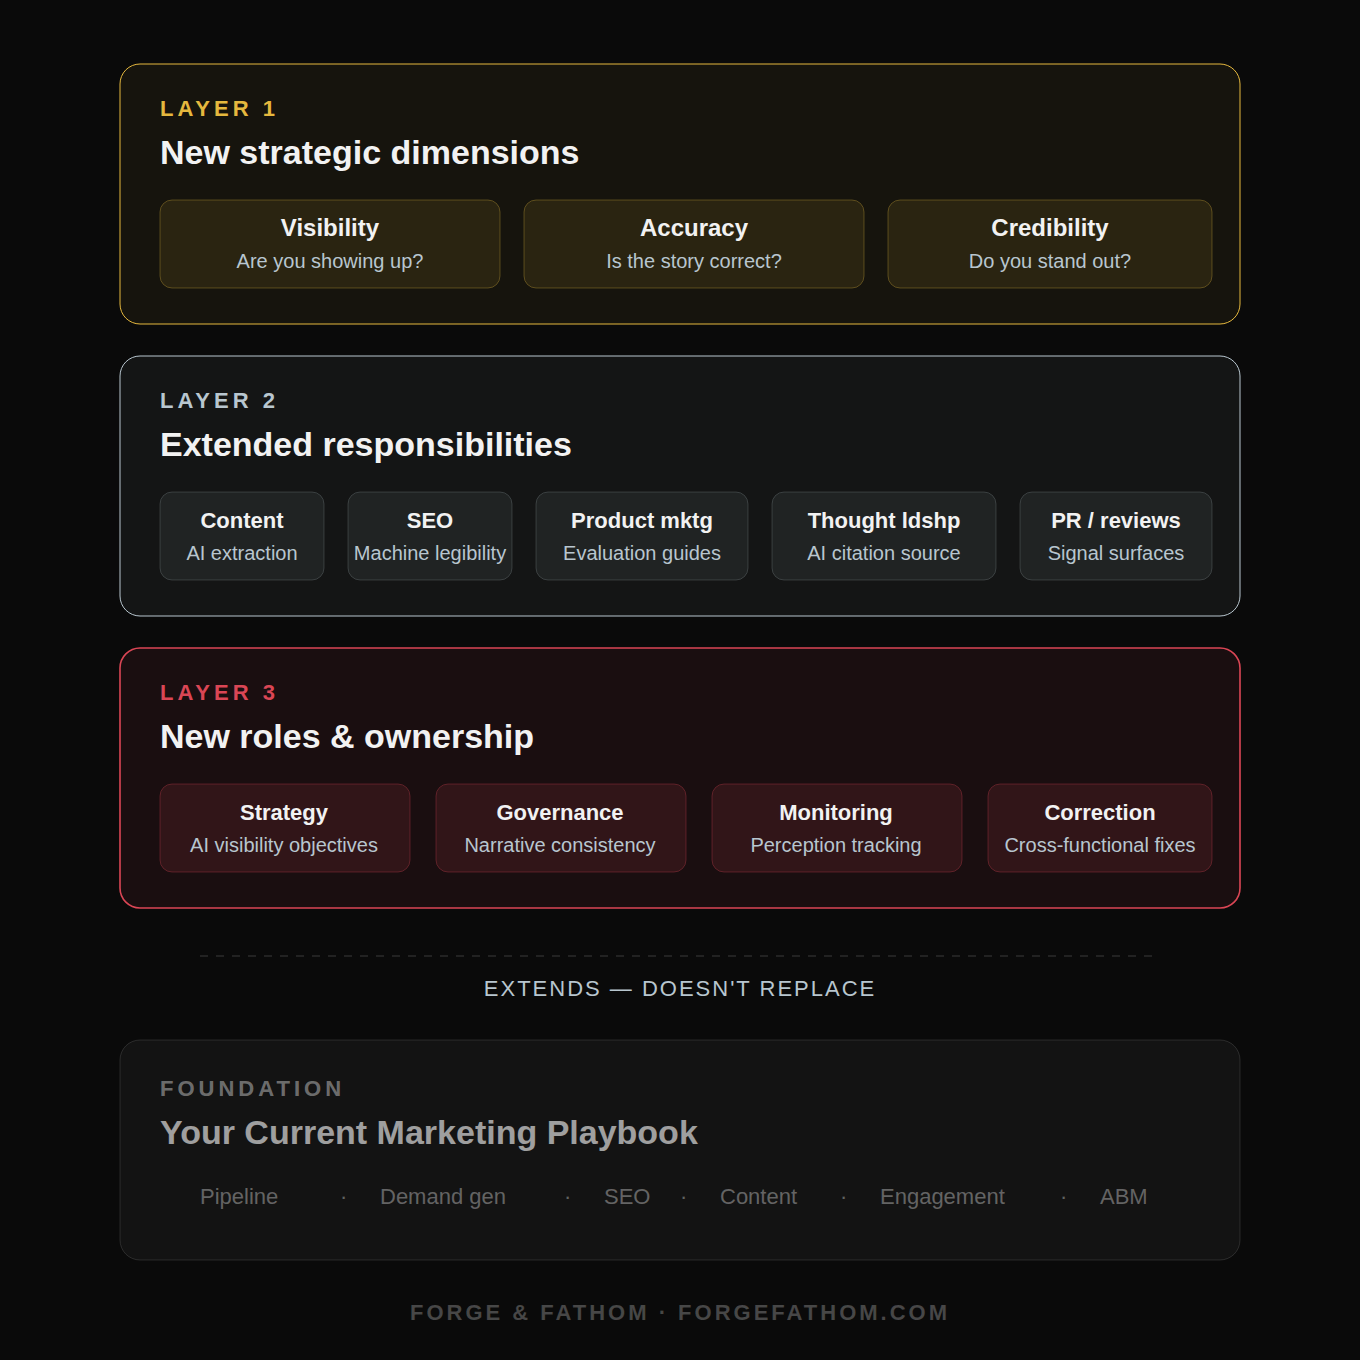Click the SEO card under Extended responsibilities
This screenshot has height=1360, width=1360.
pyautogui.click(x=429, y=535)
